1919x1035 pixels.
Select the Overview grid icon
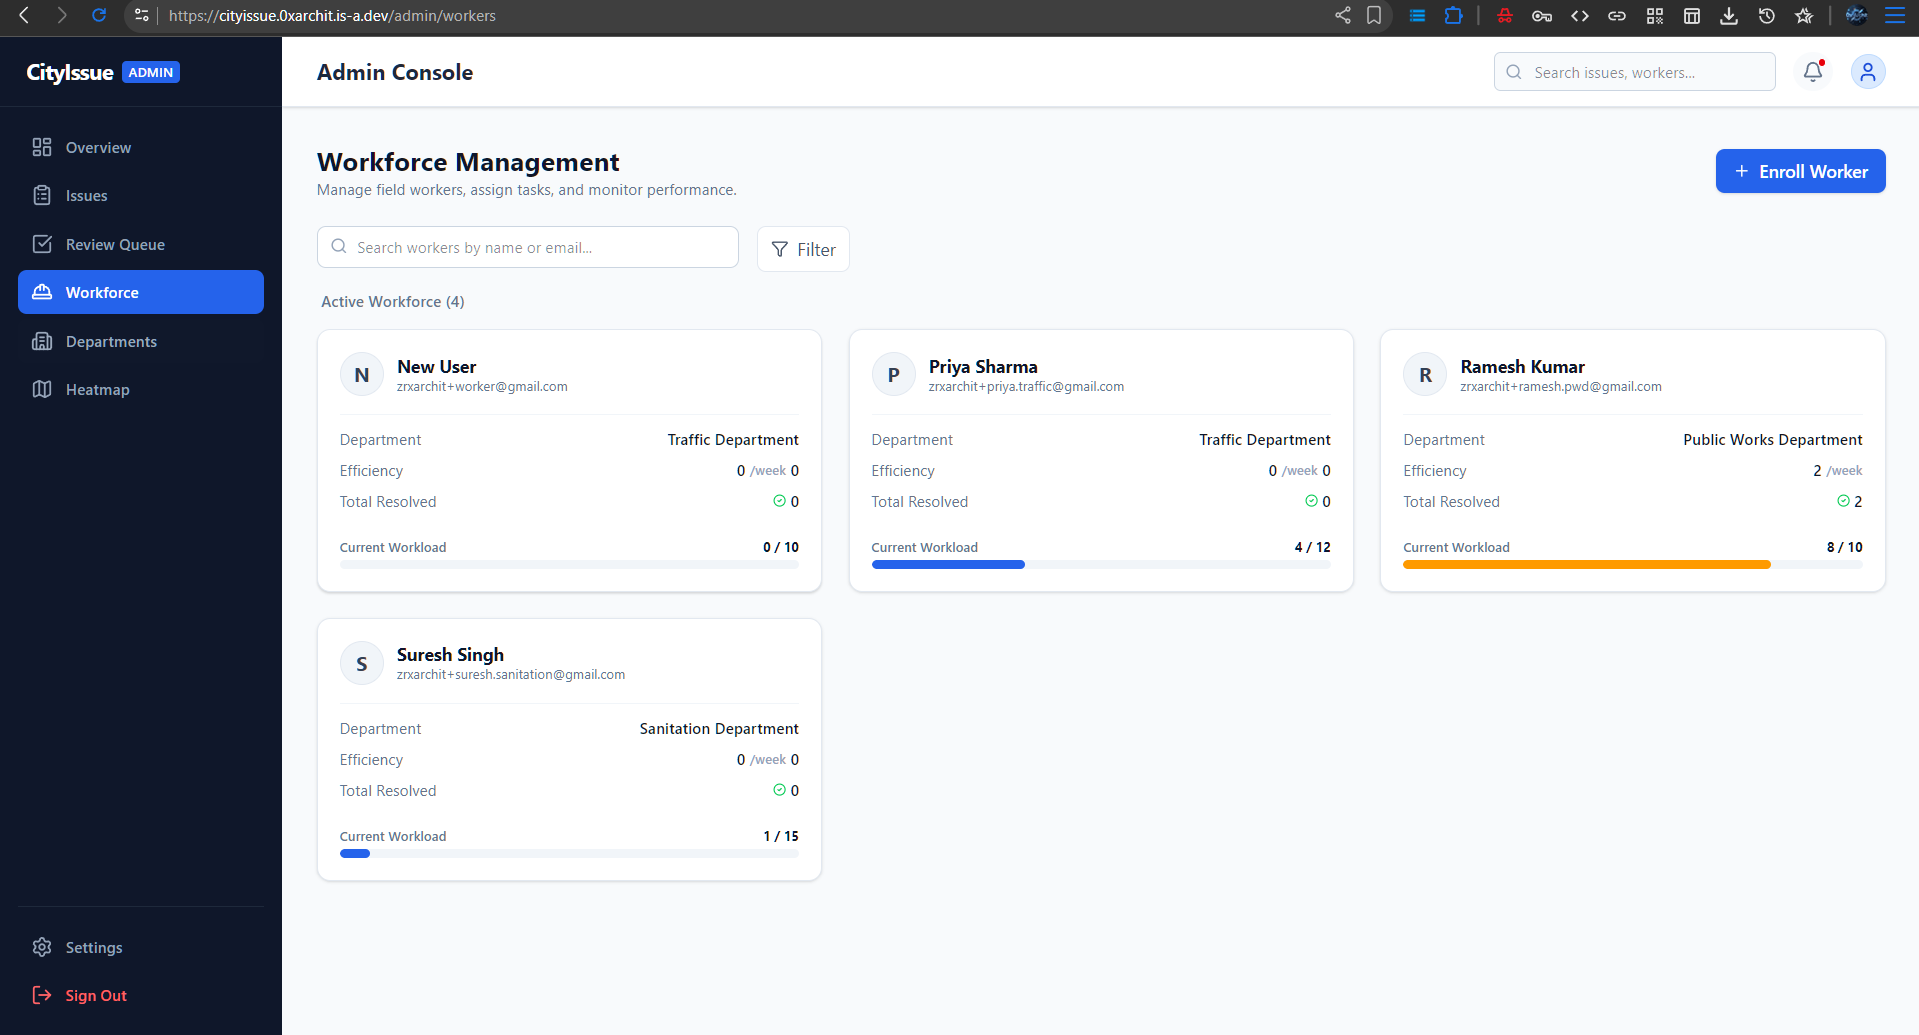(42, 147)
